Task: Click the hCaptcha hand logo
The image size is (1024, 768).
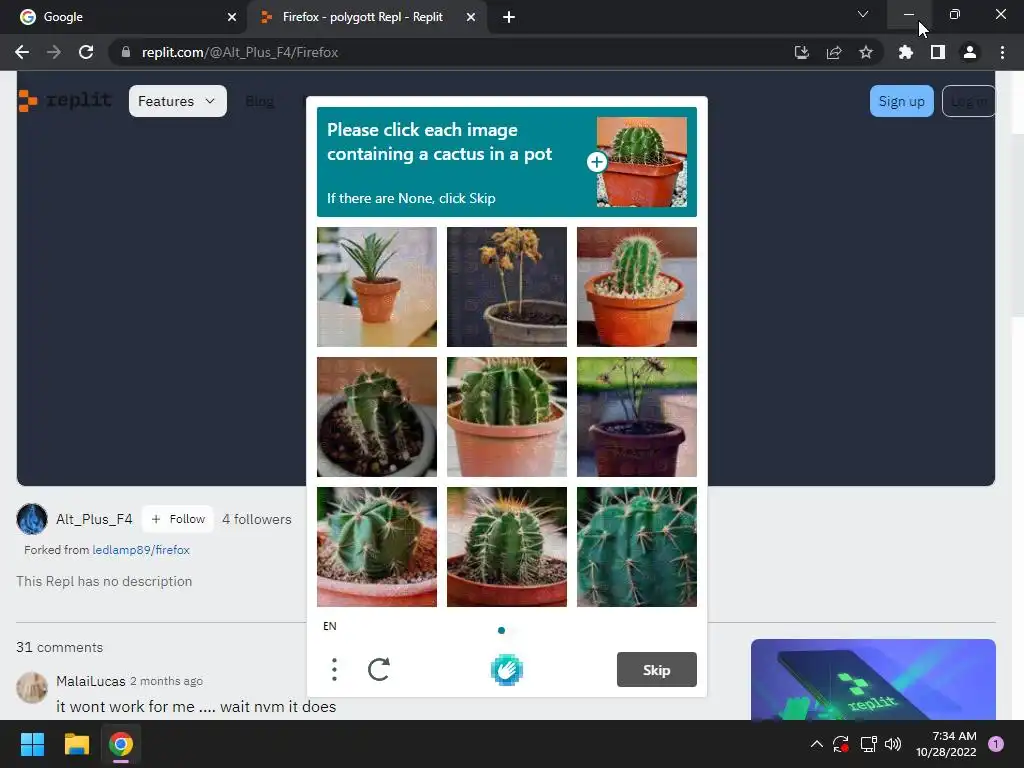Action: click(507, 670)
